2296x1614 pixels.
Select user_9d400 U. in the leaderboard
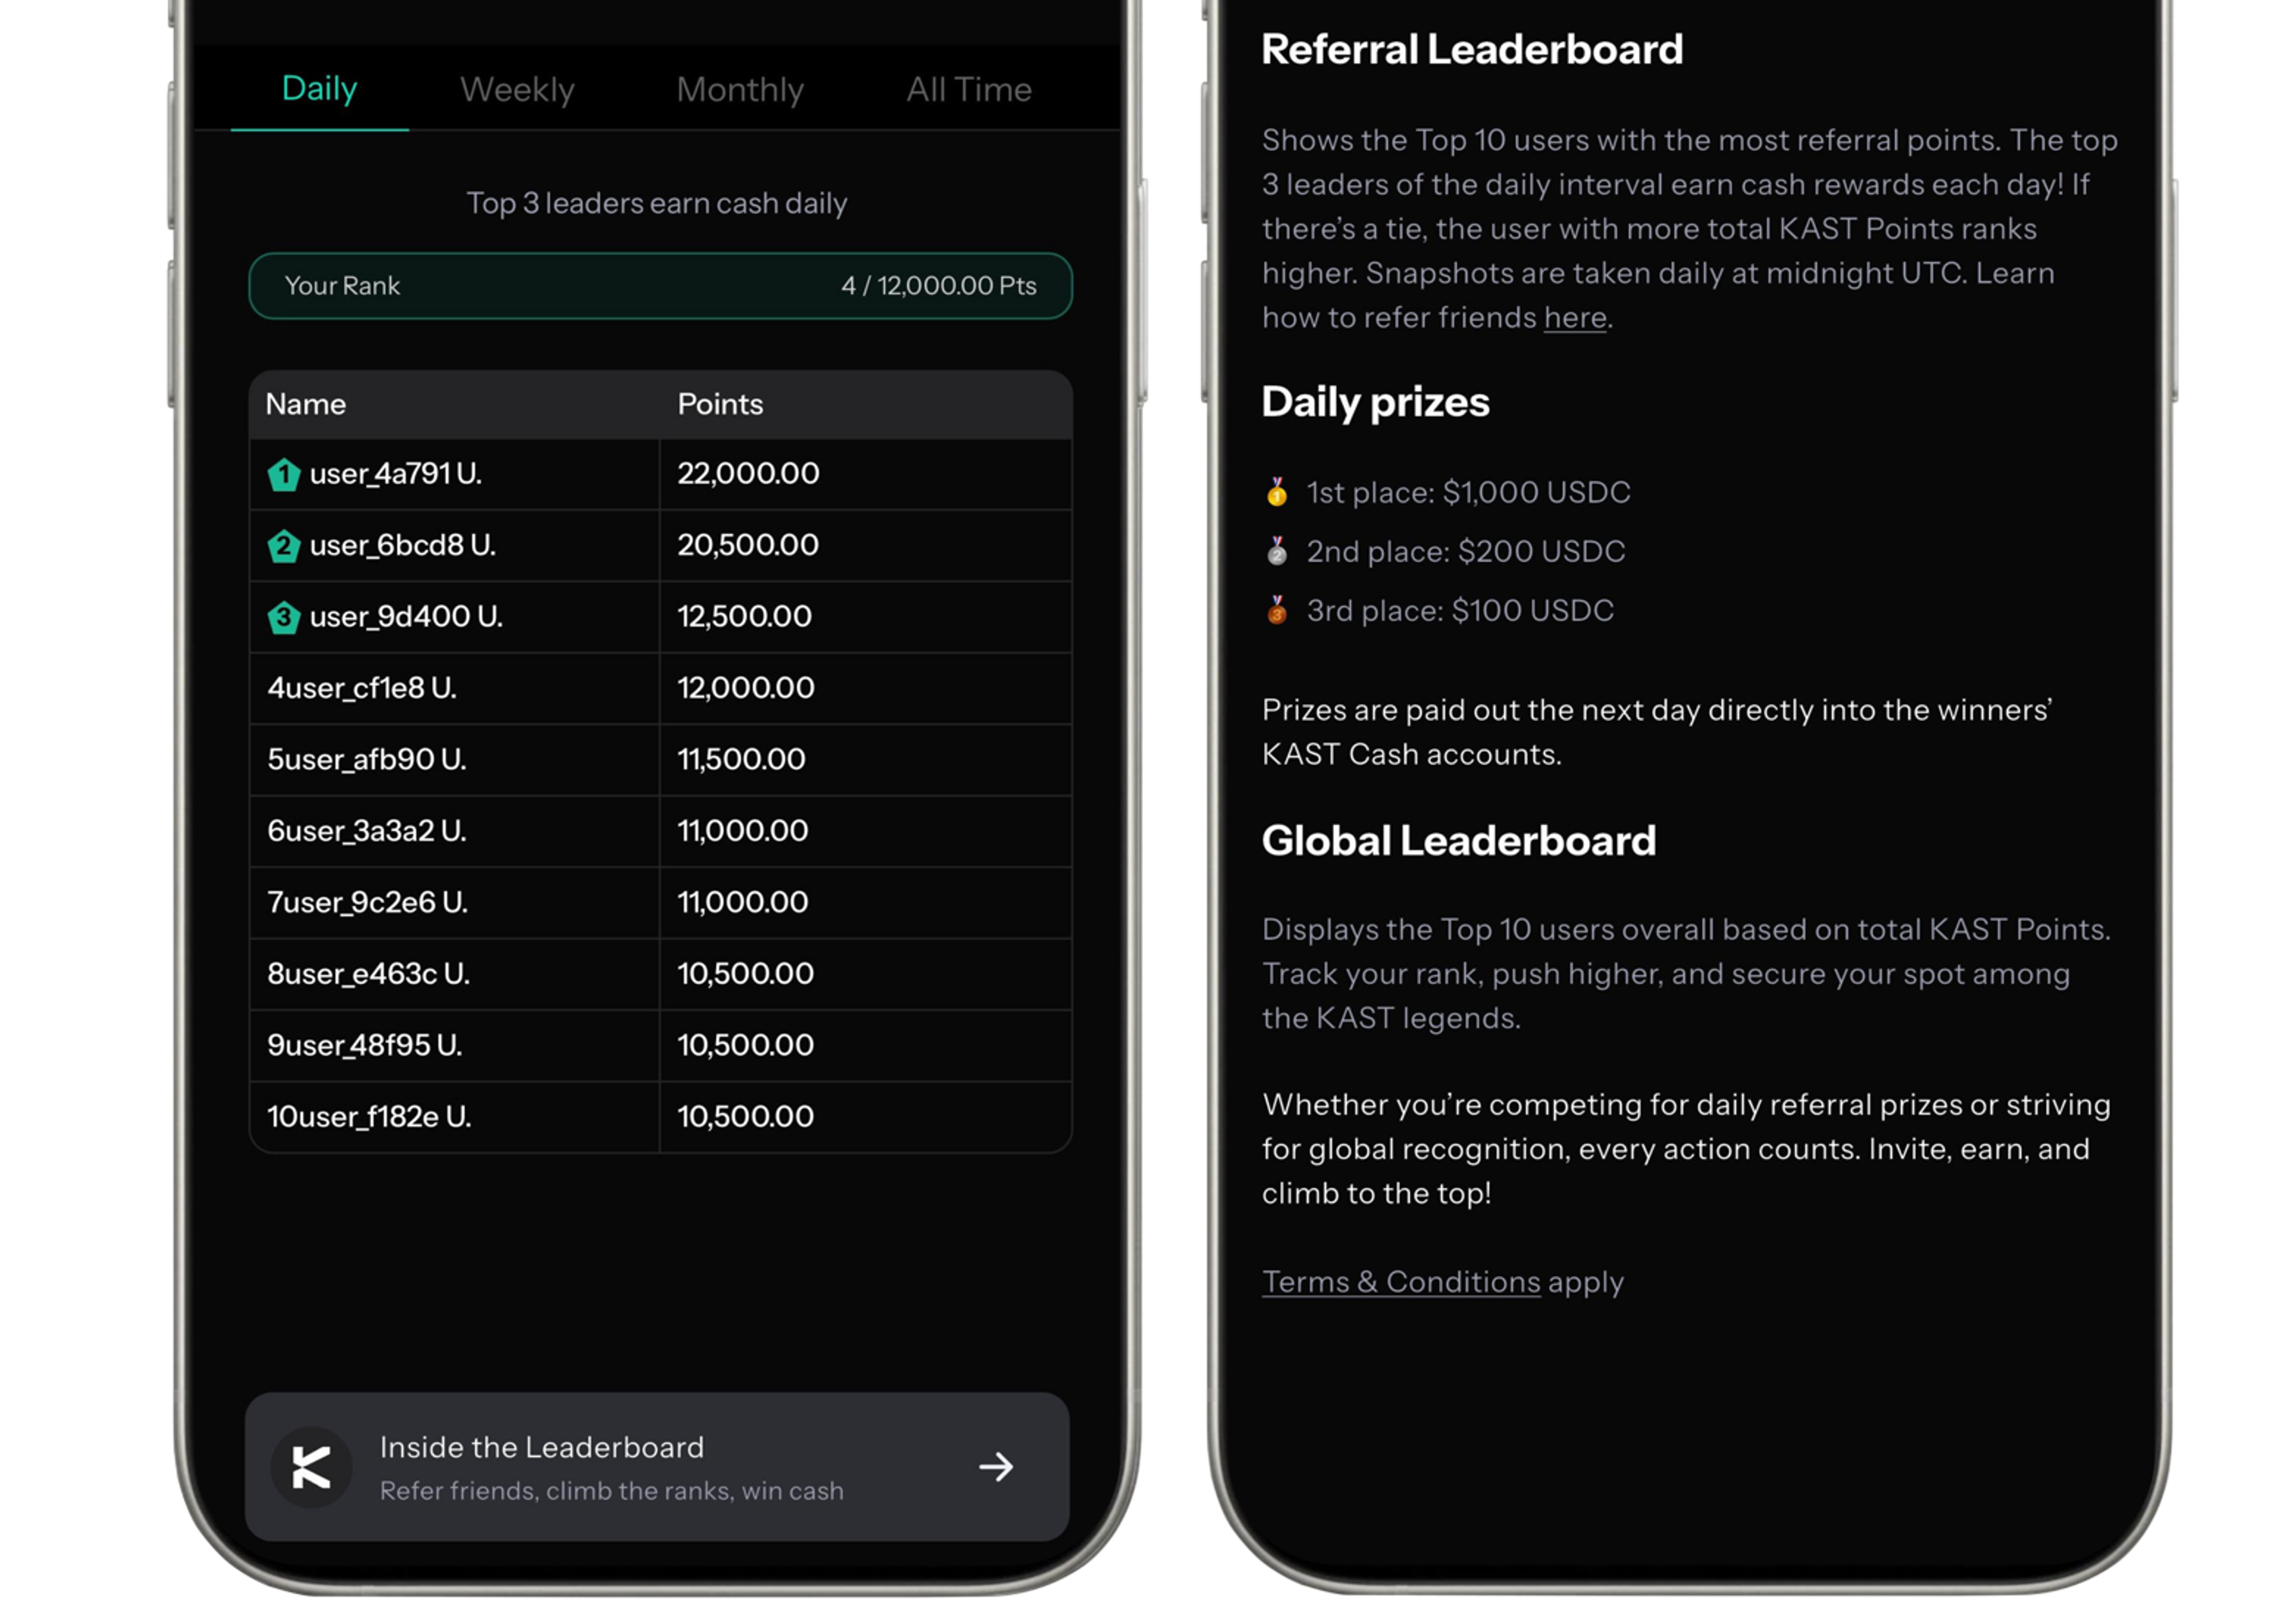406,617
